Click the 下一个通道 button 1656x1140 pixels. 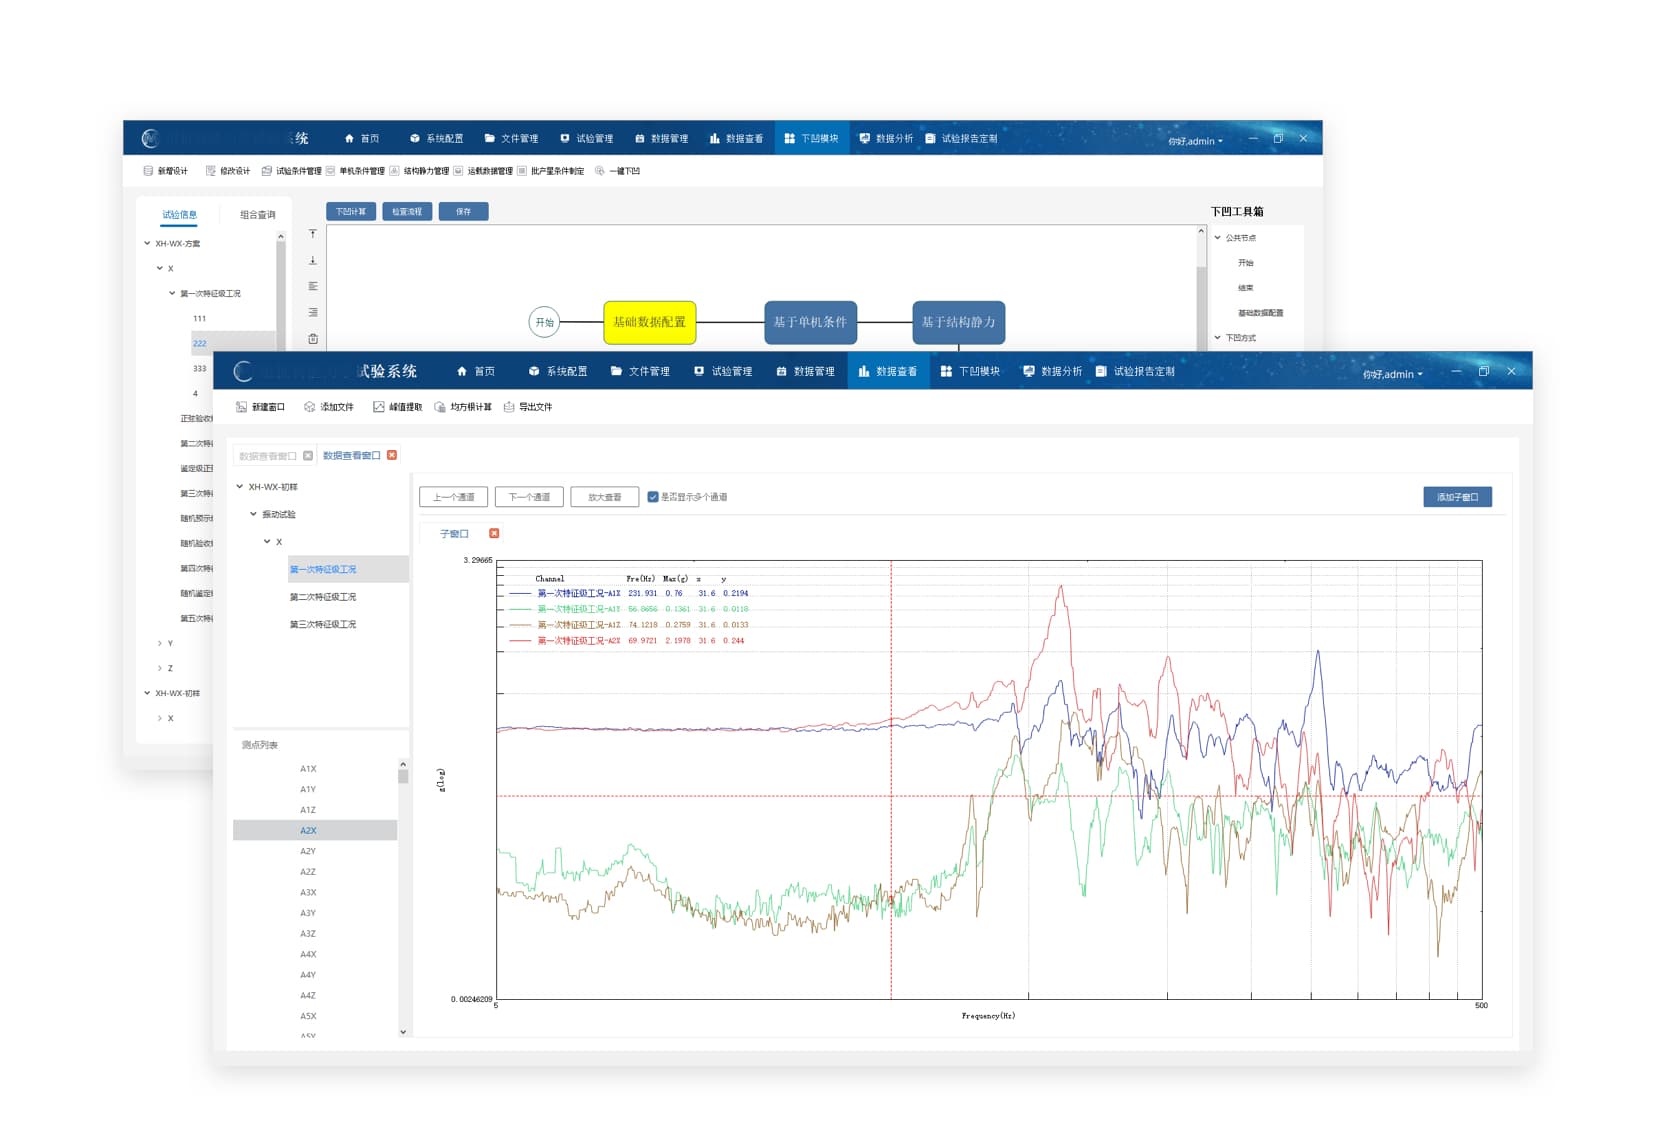529,497
